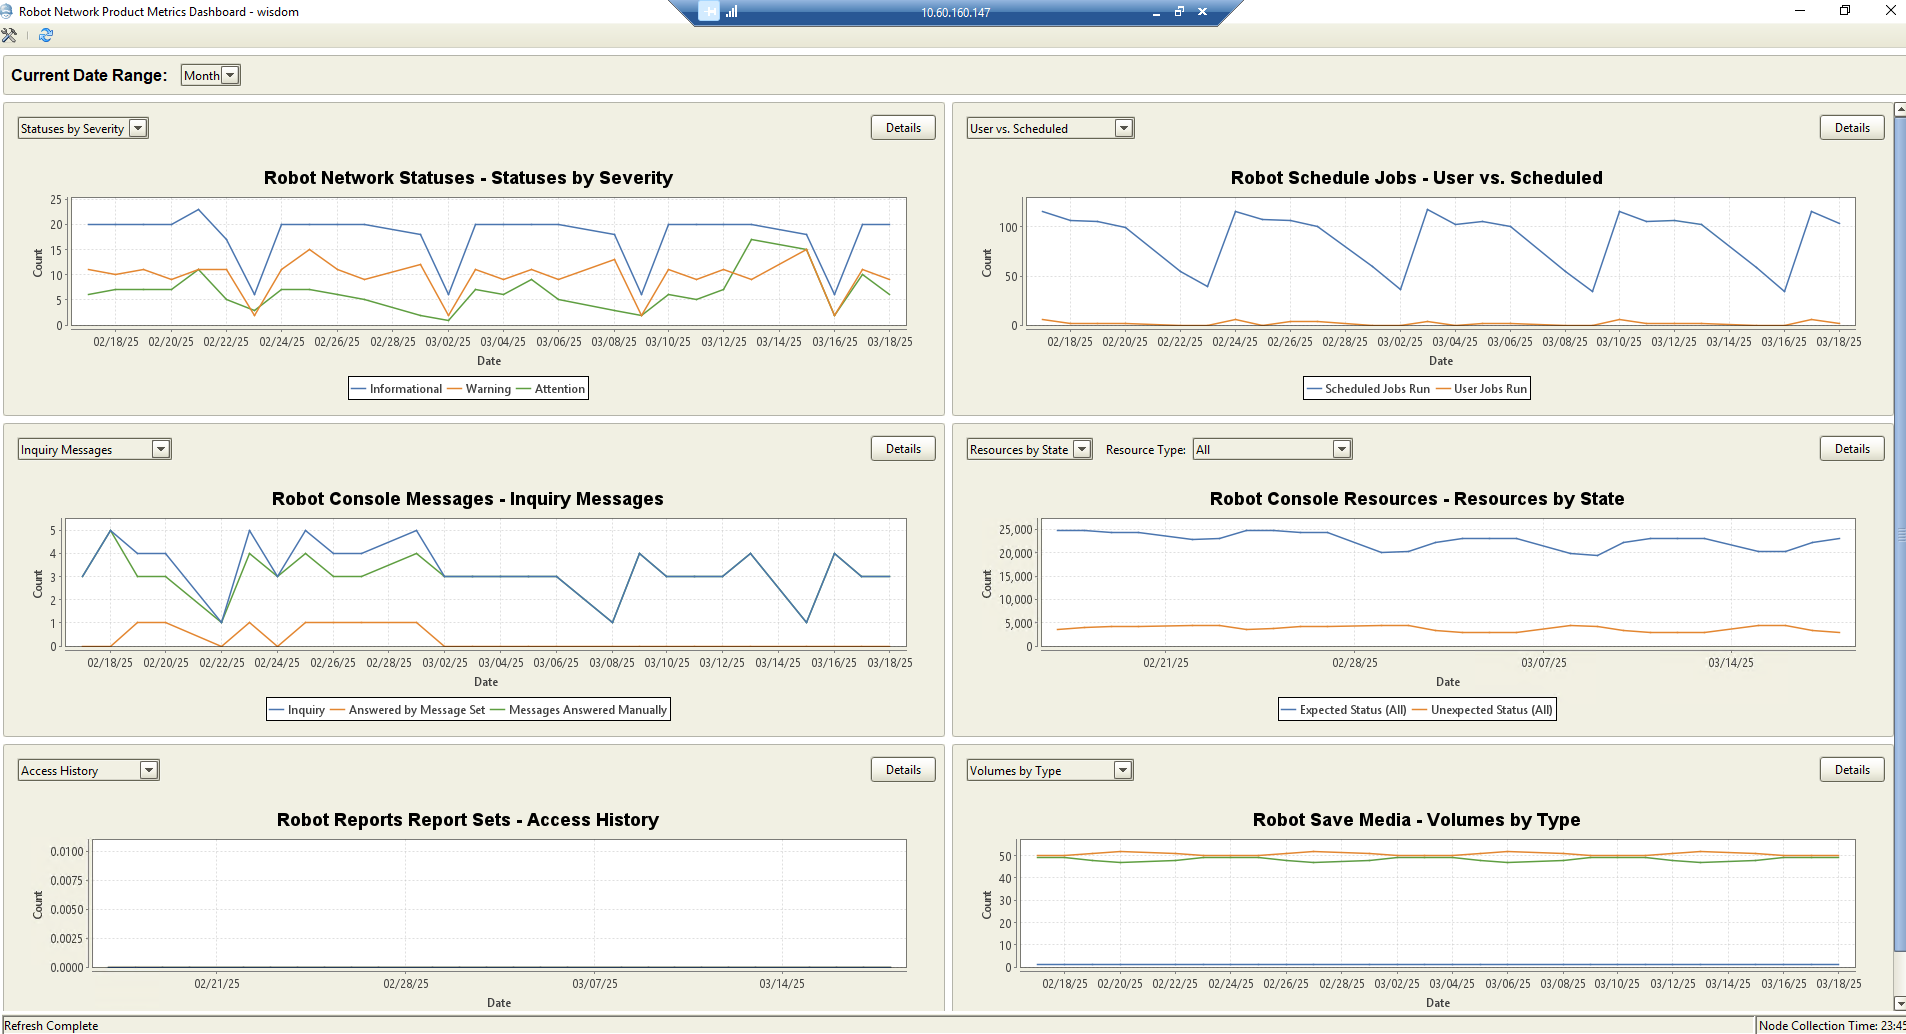Click the connection signal strength icon
Screen dimensions: 1906x1034
[732, 12]
